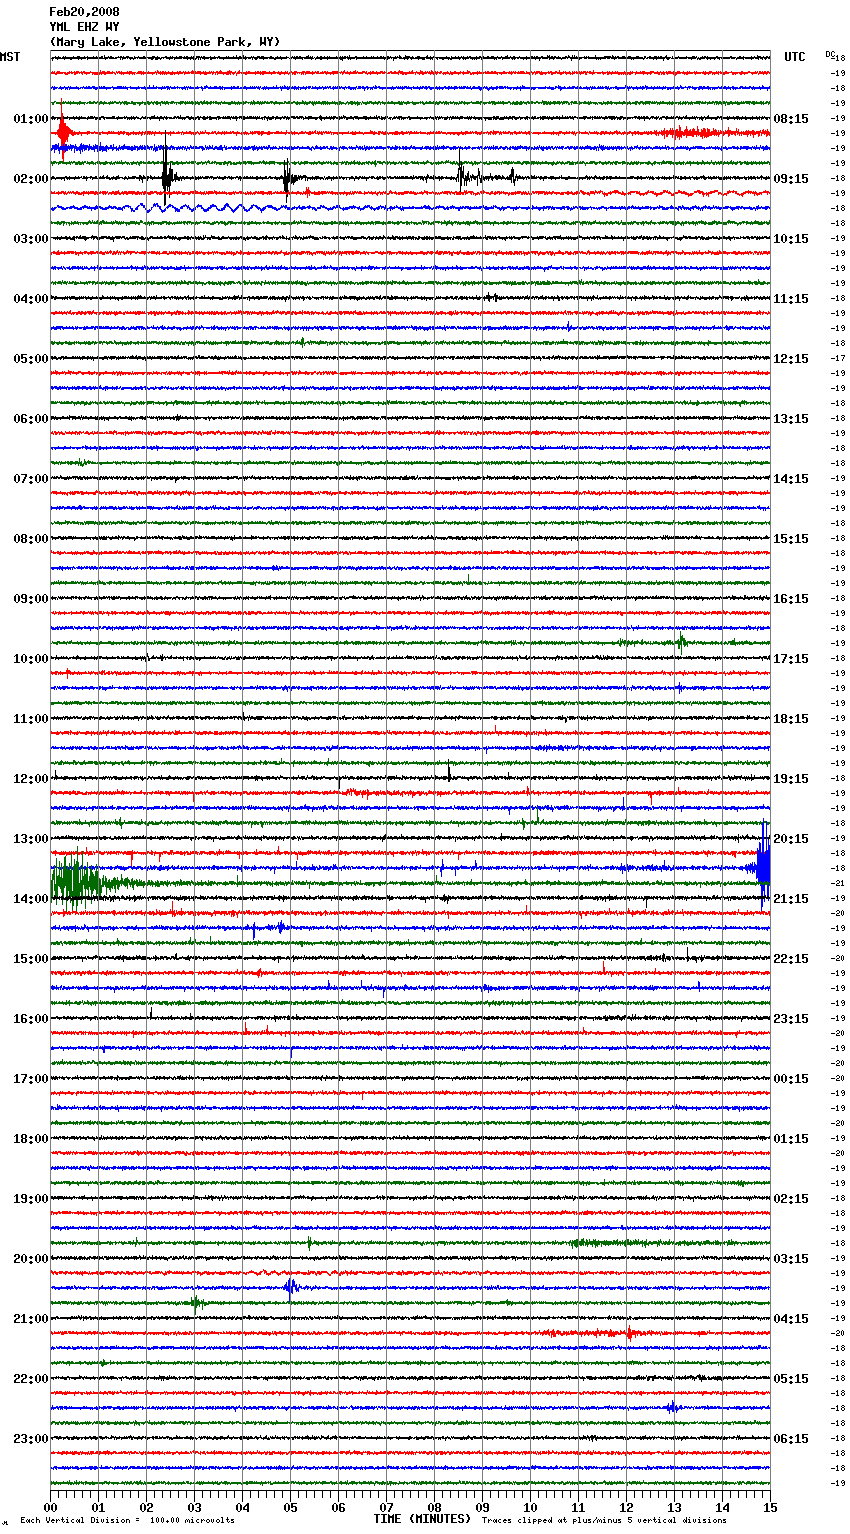Select minute 12 on the bottom axis
850x1534 pixels.
(626, 1507)
